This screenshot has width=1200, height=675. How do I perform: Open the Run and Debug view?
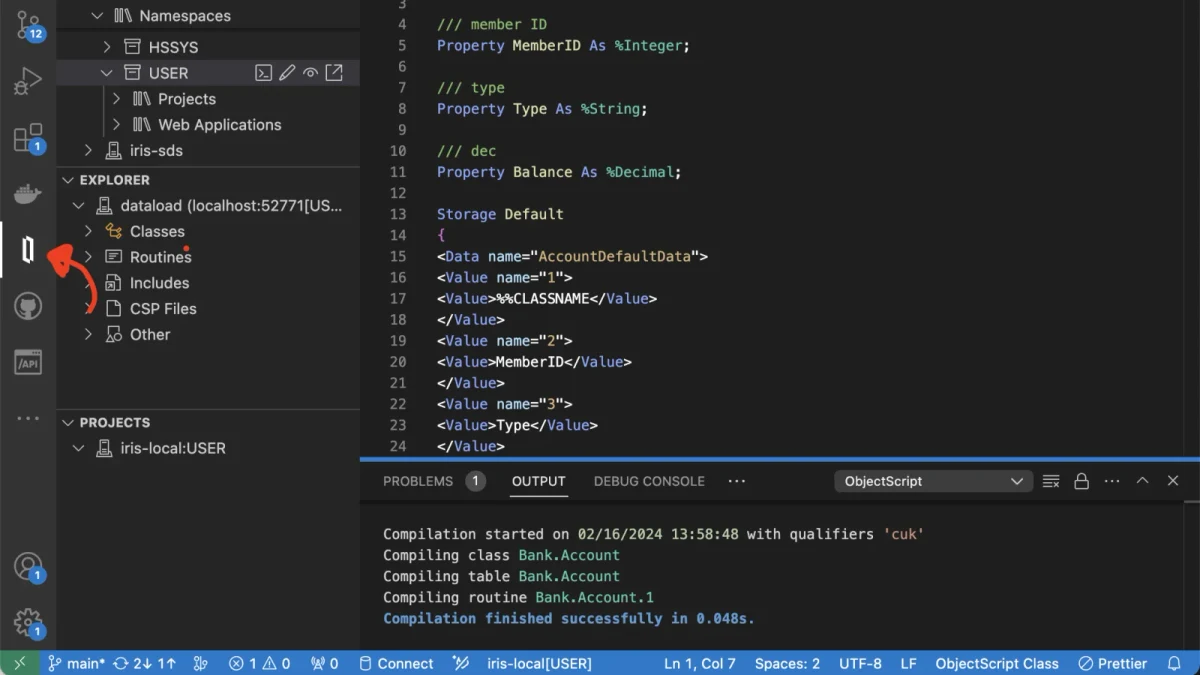coord(28,81)
